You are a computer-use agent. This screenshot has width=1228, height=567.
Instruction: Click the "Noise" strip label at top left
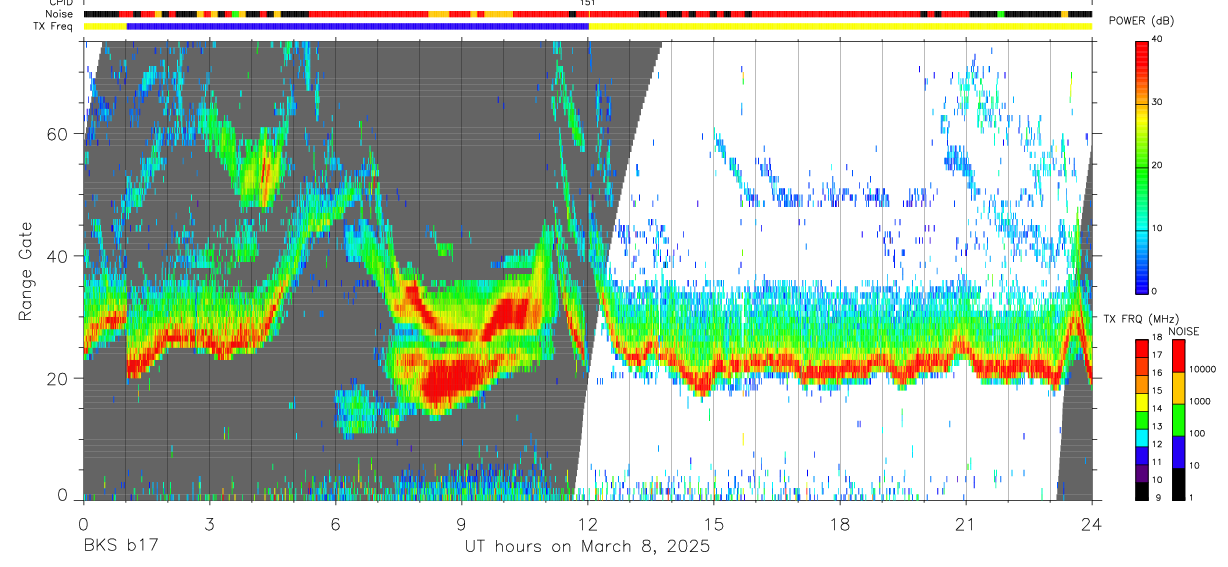tap(61, 15)
